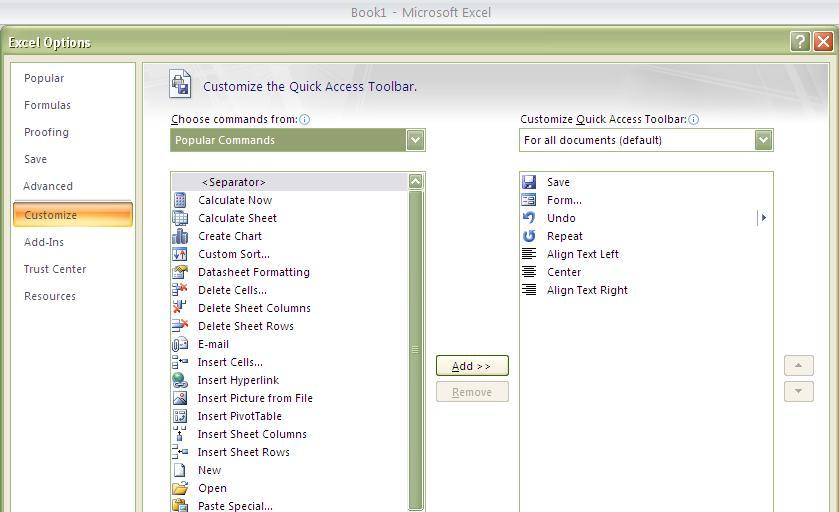
Task: Select the Open folder icon
Action: (x=180, y=488)
